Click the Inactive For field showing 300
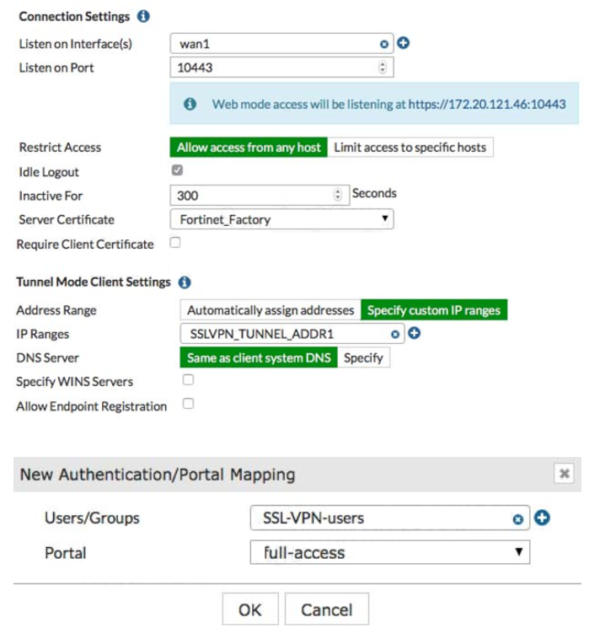 pyautogui.click(x=260, y=195)
